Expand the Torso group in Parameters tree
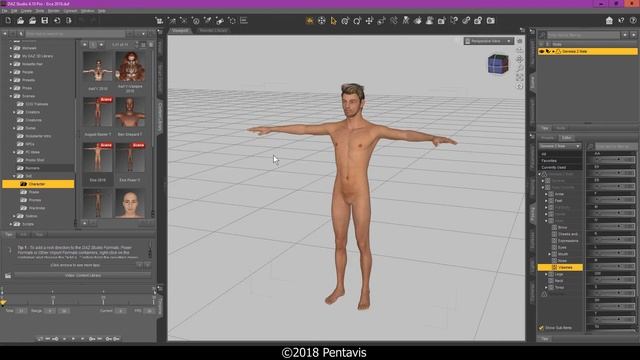The image size is (640, 360). pyautogui.click(x=547, y=287)
